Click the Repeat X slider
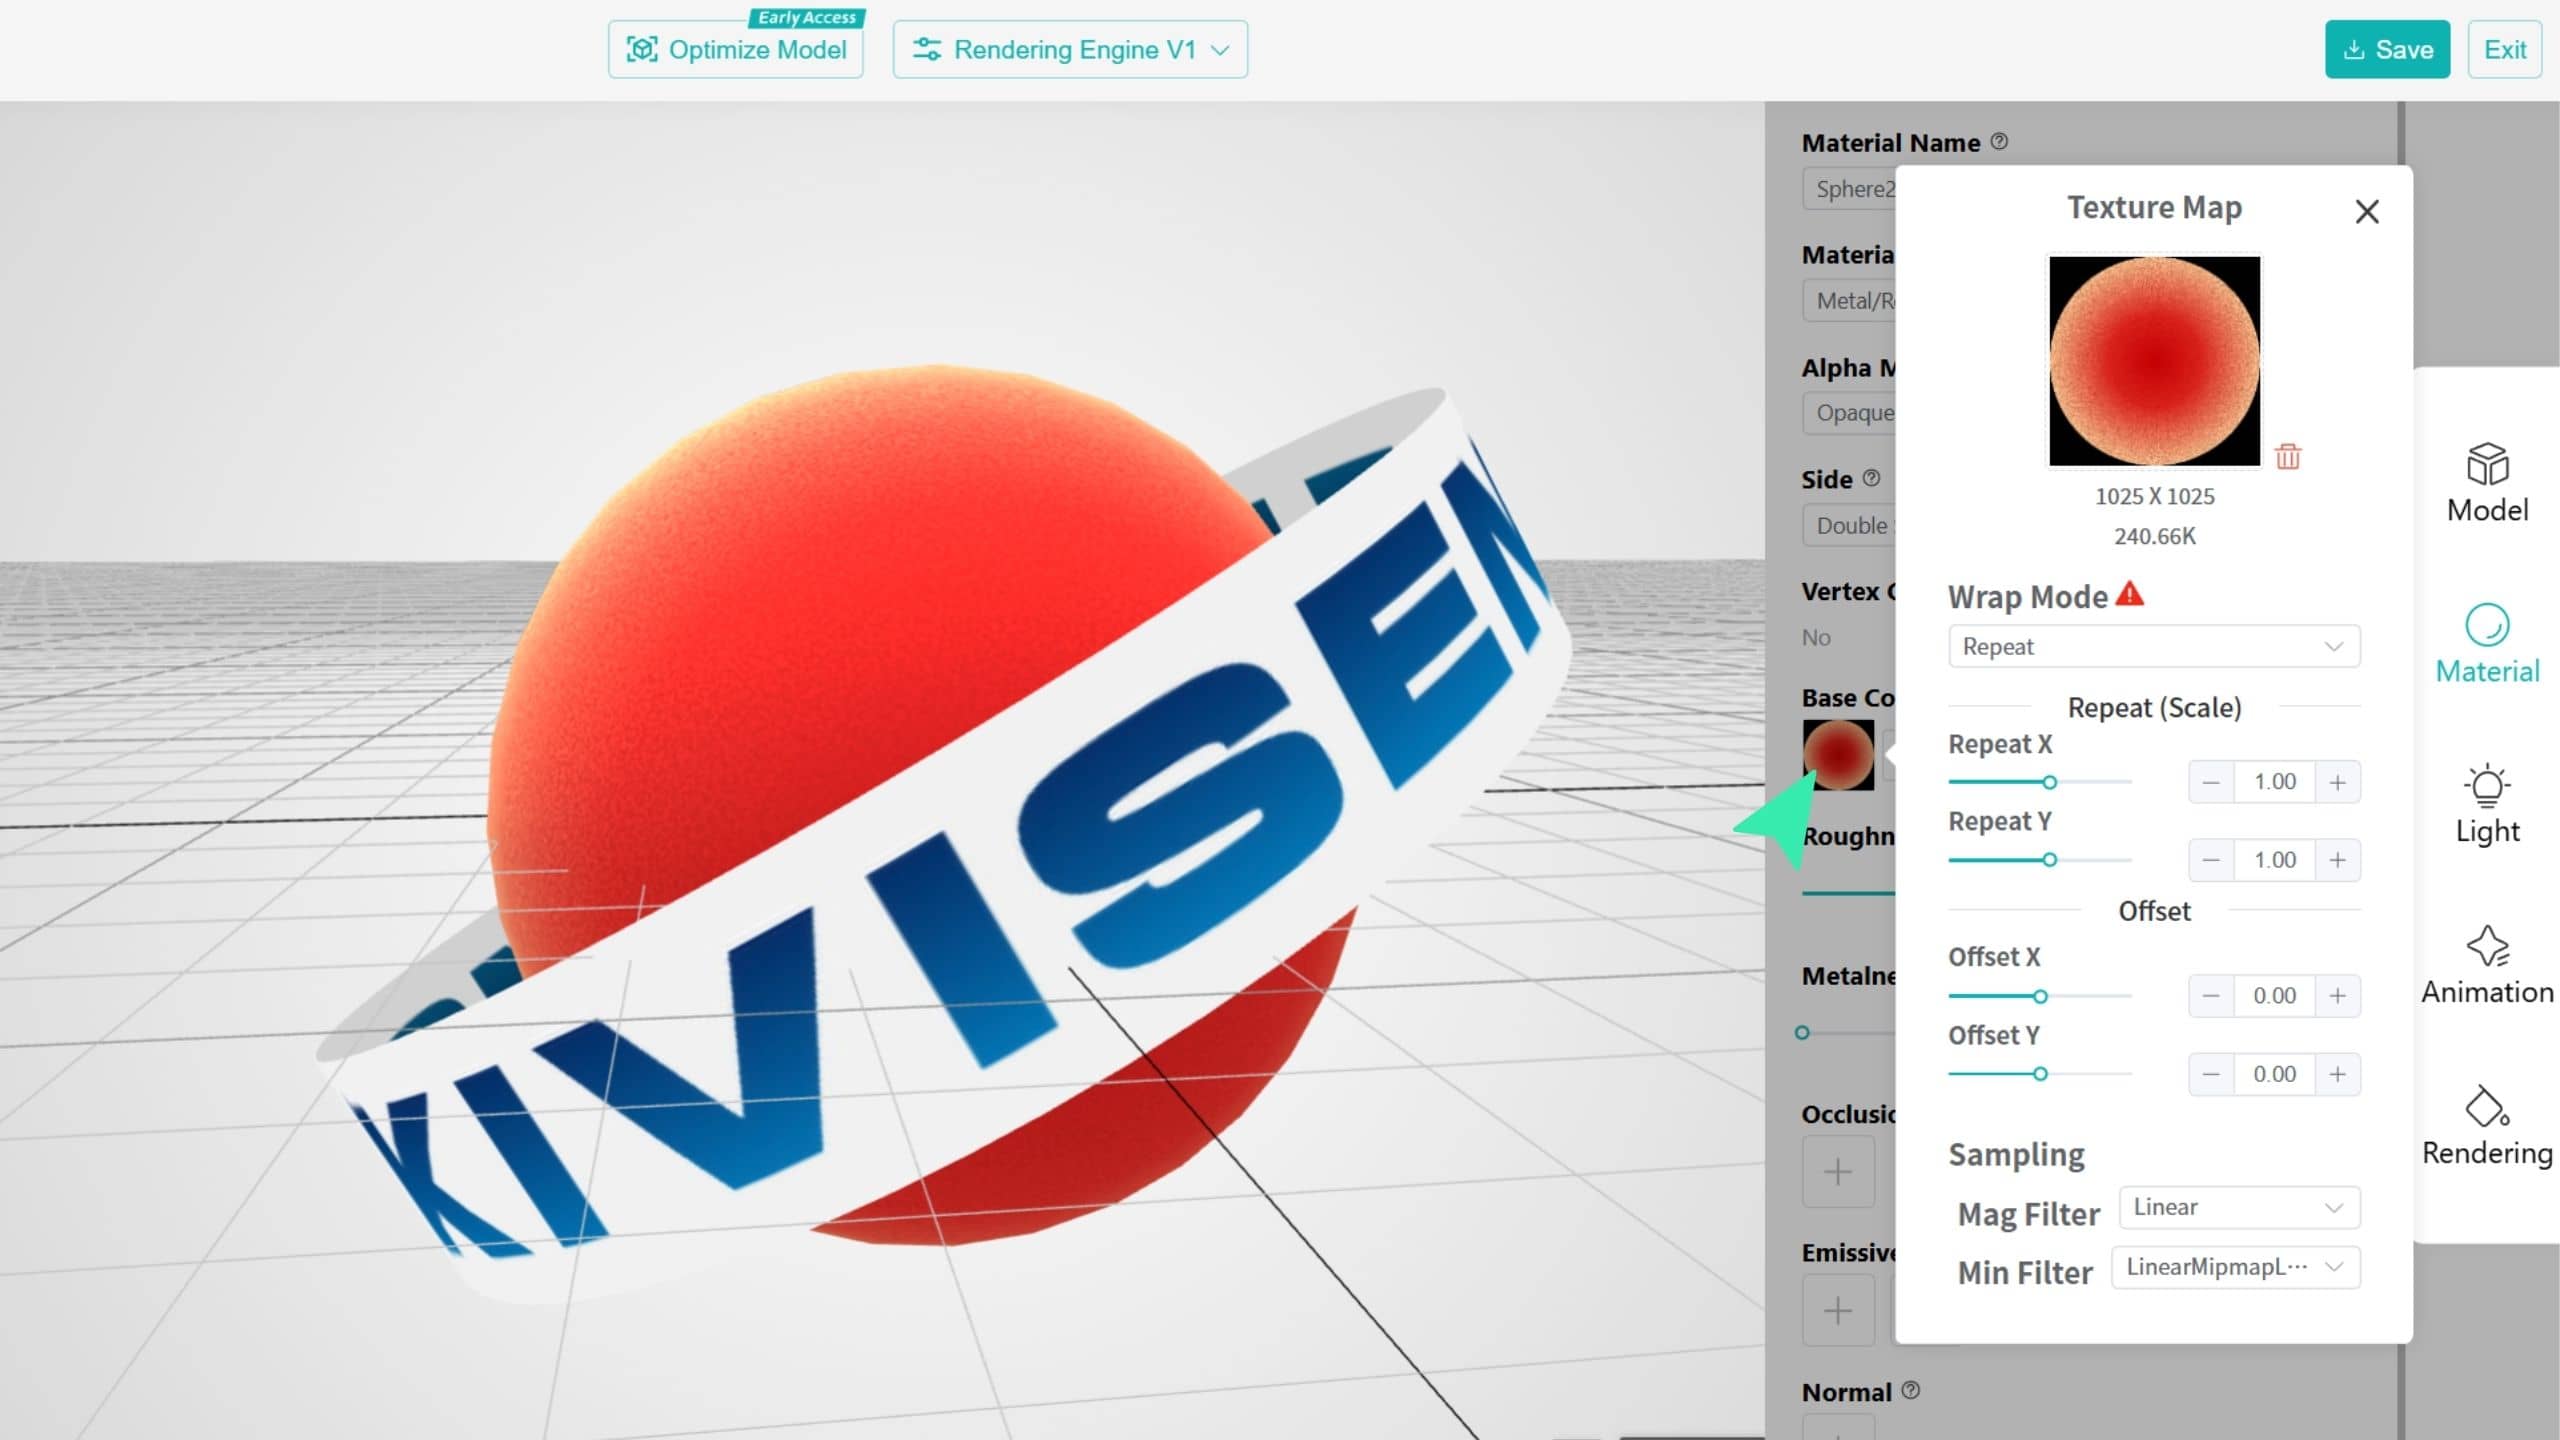This screenshot has width=2560, height=1440. (x=2040, y=782)
